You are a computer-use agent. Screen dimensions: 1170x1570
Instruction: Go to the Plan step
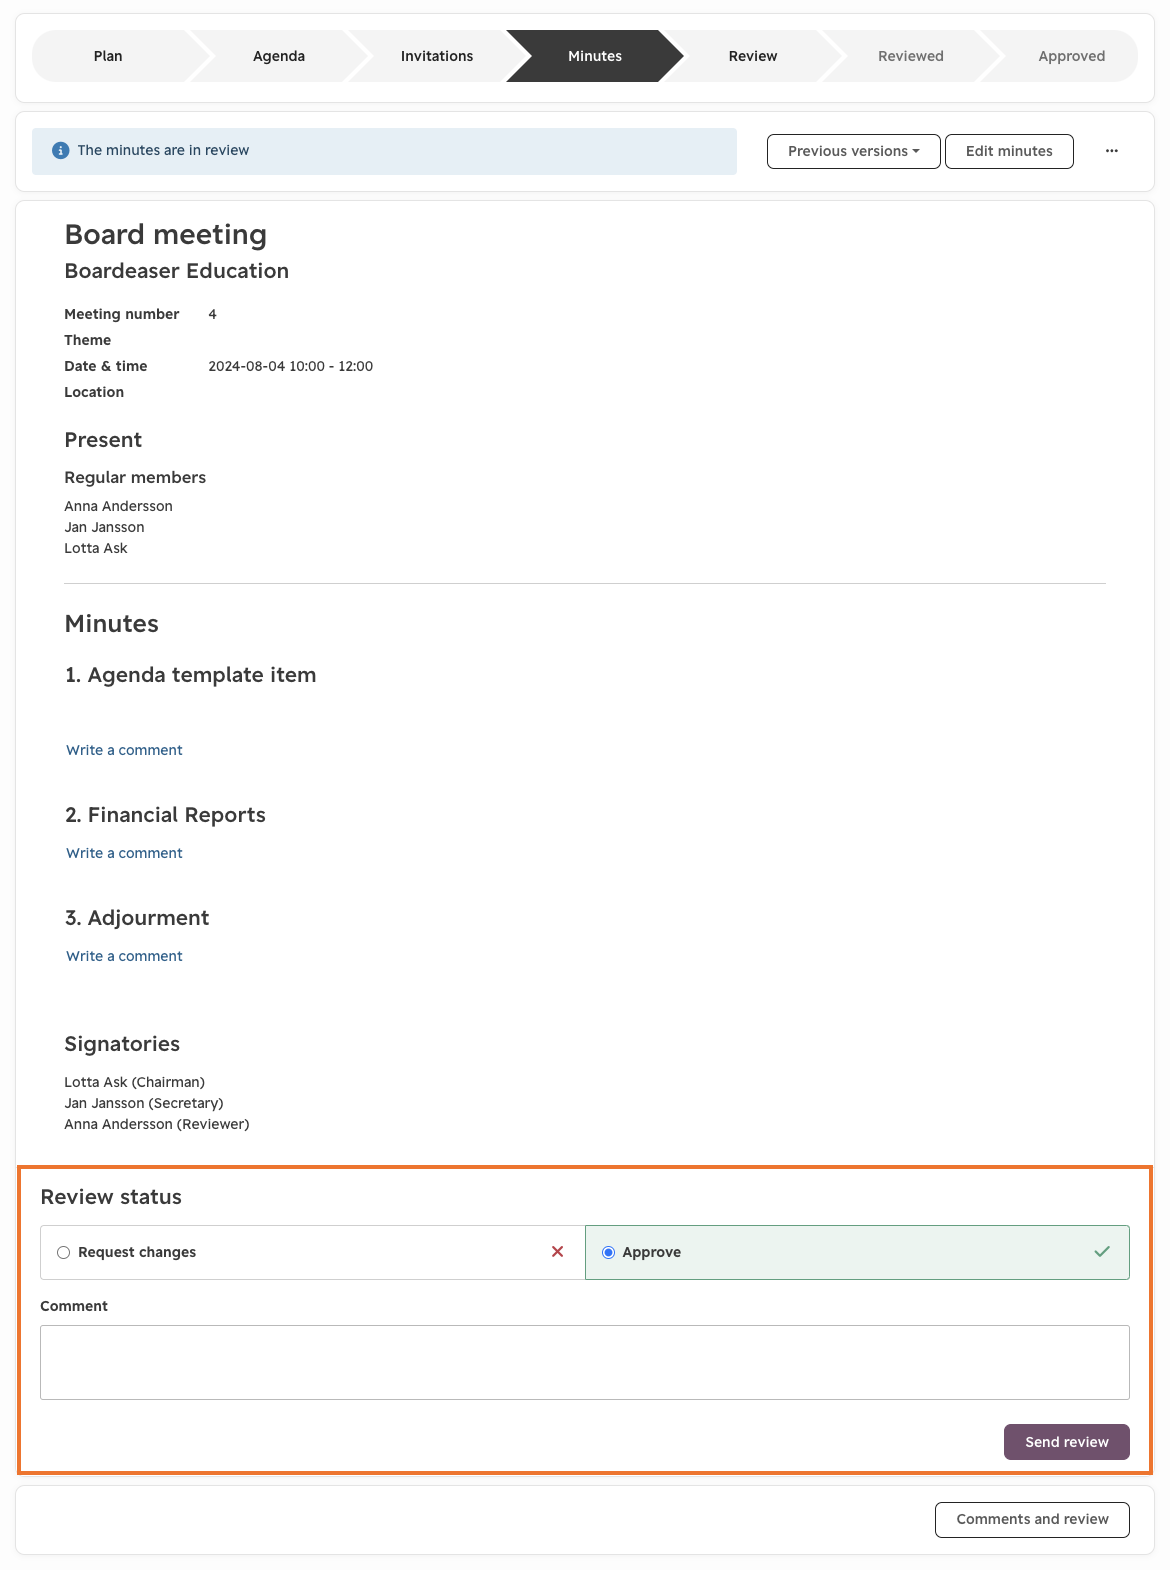point(108,56)
